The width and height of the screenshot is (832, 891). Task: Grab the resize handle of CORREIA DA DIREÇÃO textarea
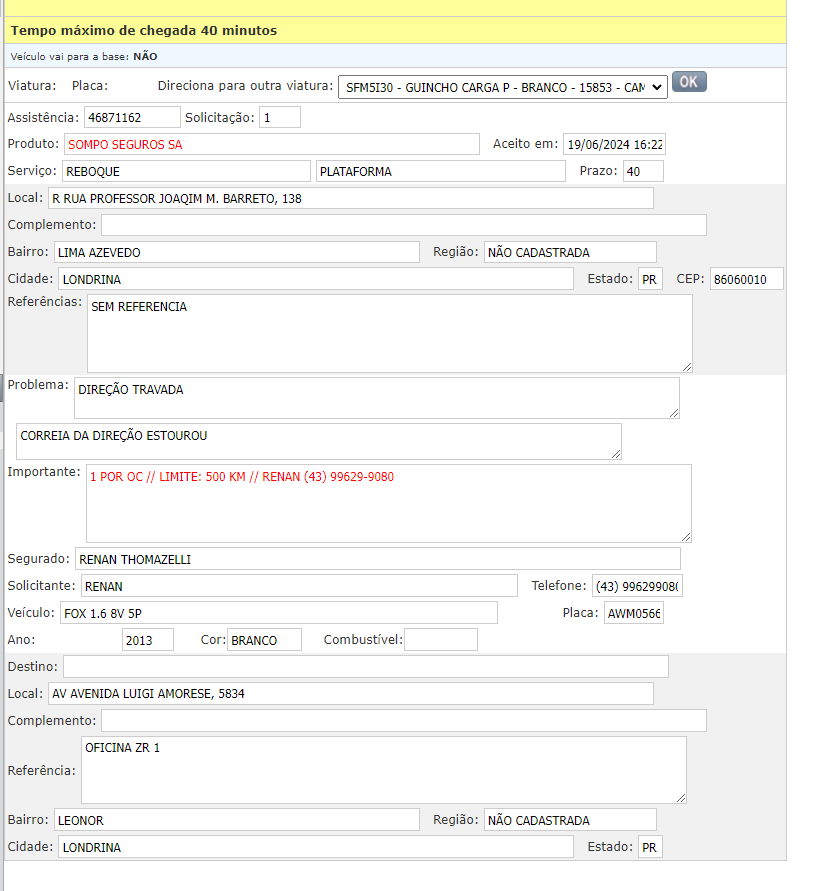616,454
